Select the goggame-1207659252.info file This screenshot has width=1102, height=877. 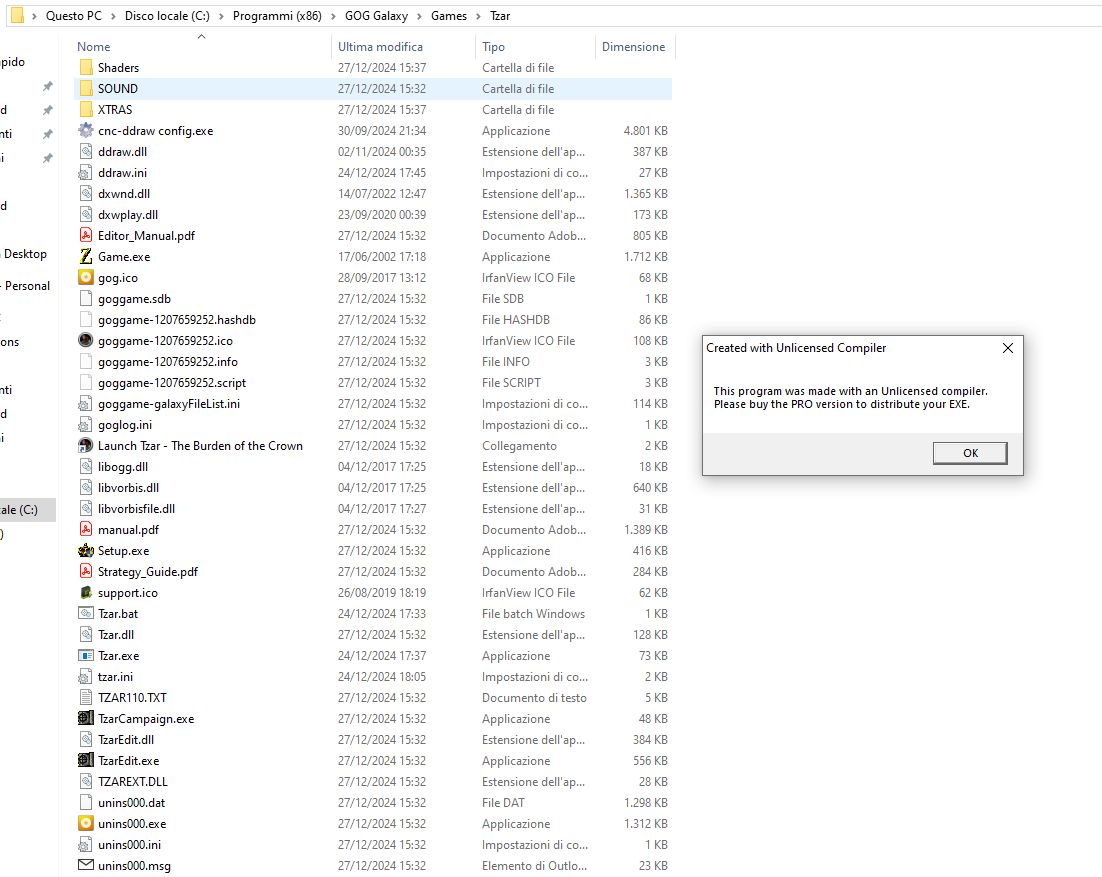[167, 362]
